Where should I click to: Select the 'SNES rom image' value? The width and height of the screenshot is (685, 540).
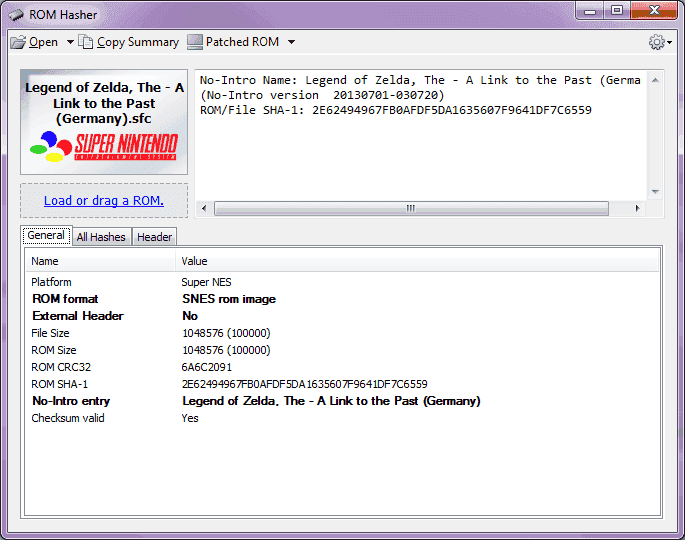(229, 299)
